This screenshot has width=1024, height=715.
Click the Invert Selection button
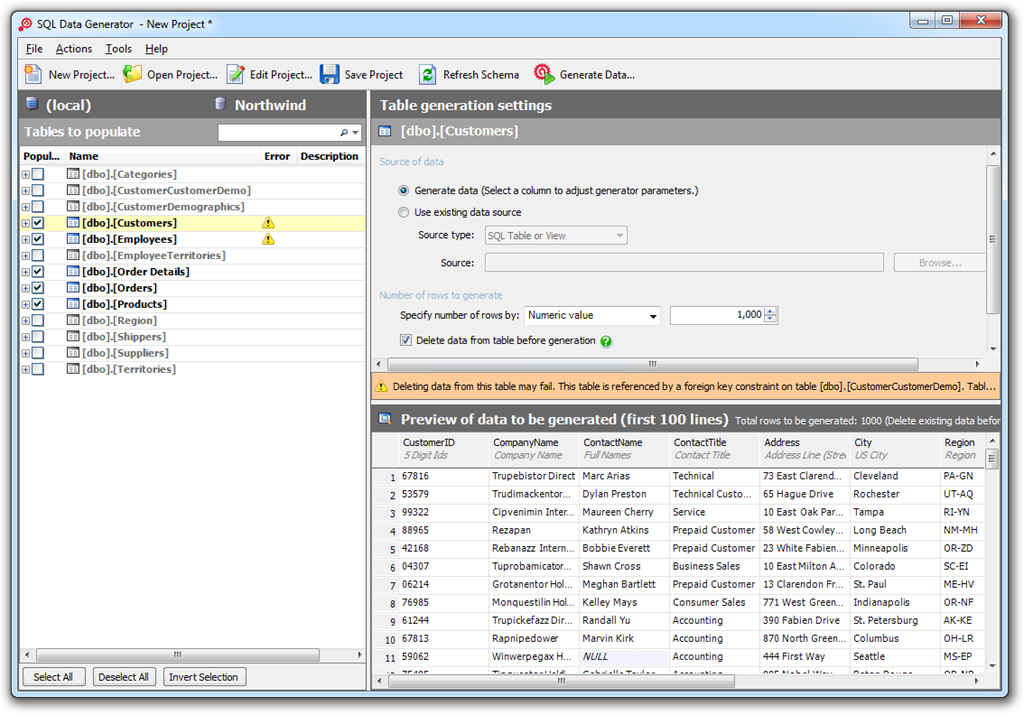[x=203, y=677]
